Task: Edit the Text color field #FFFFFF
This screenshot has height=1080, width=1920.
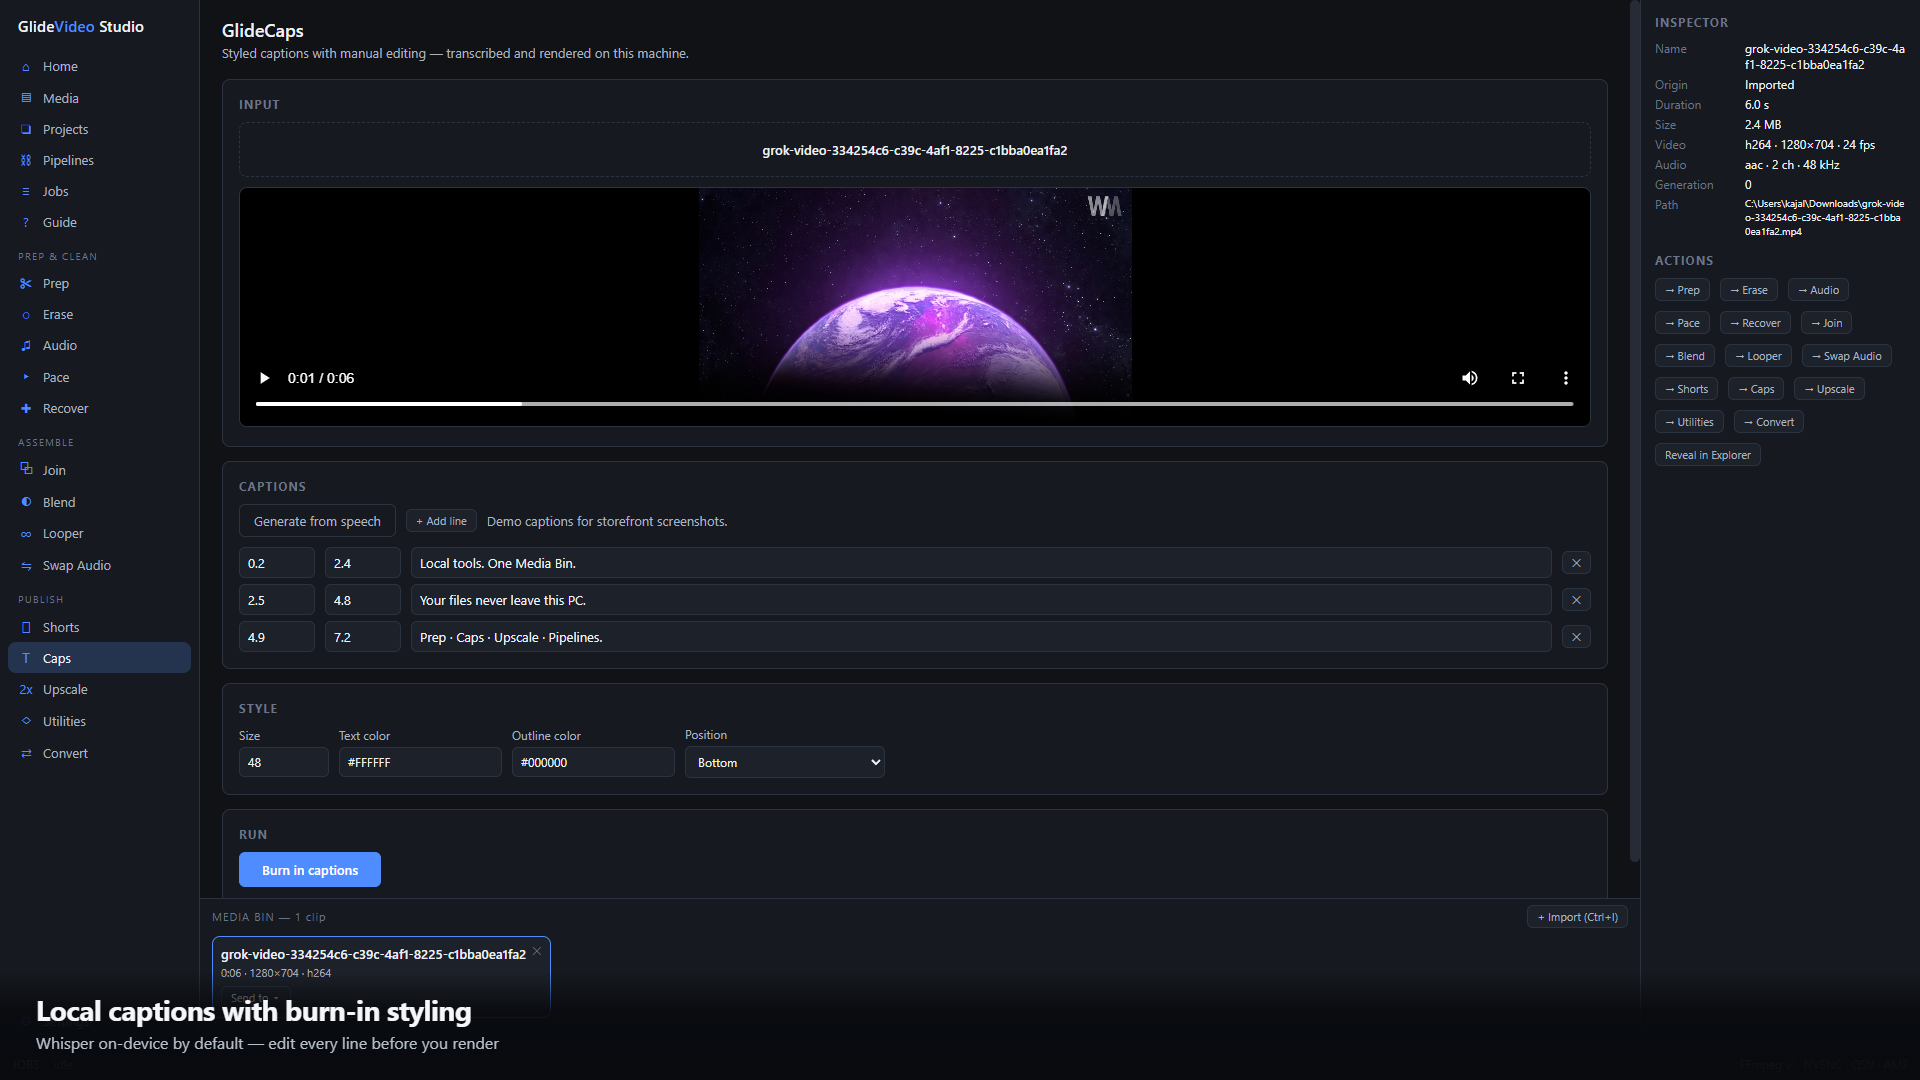Action: (420, 762)
